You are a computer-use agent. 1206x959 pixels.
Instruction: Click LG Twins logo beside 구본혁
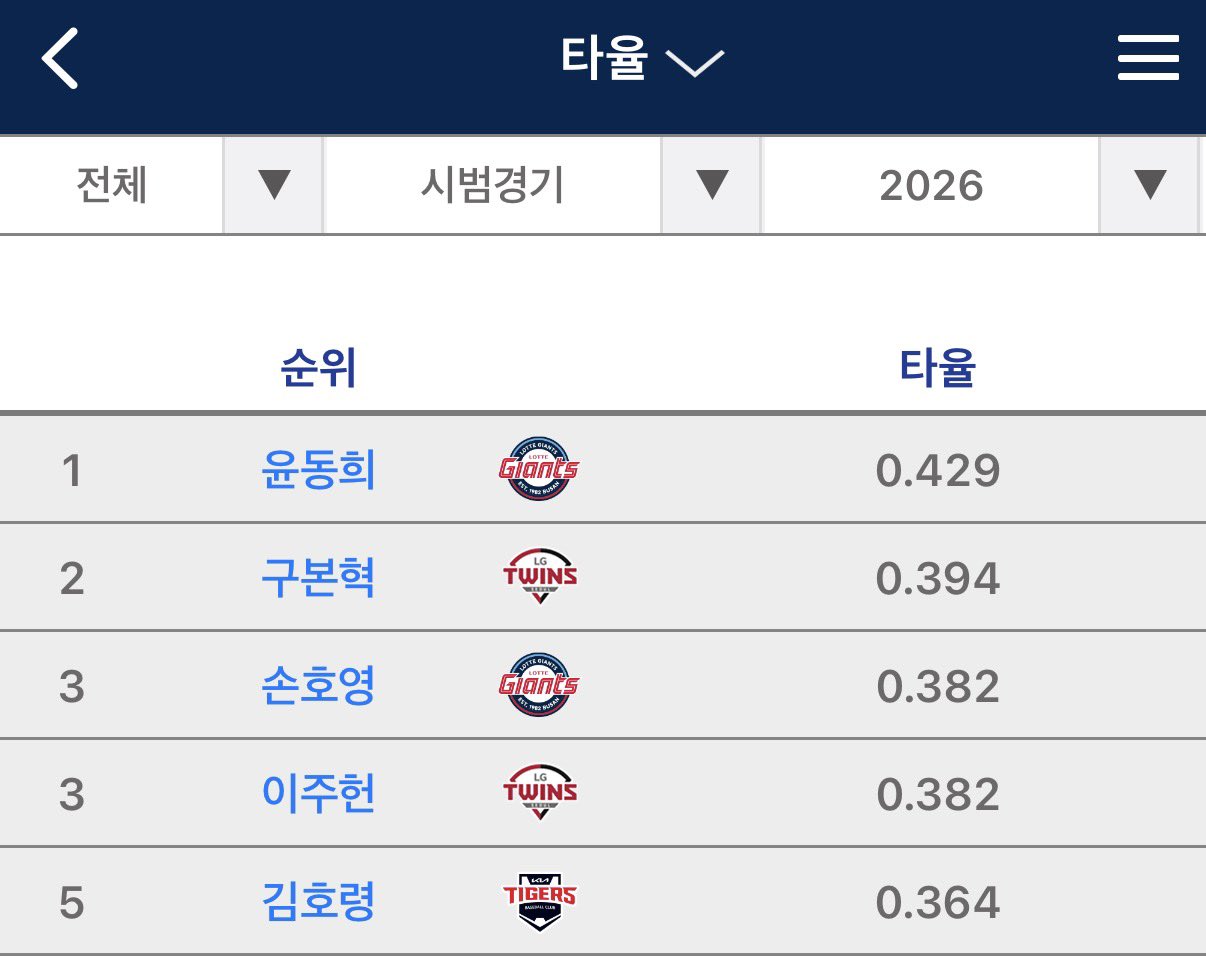pos(540,577)
